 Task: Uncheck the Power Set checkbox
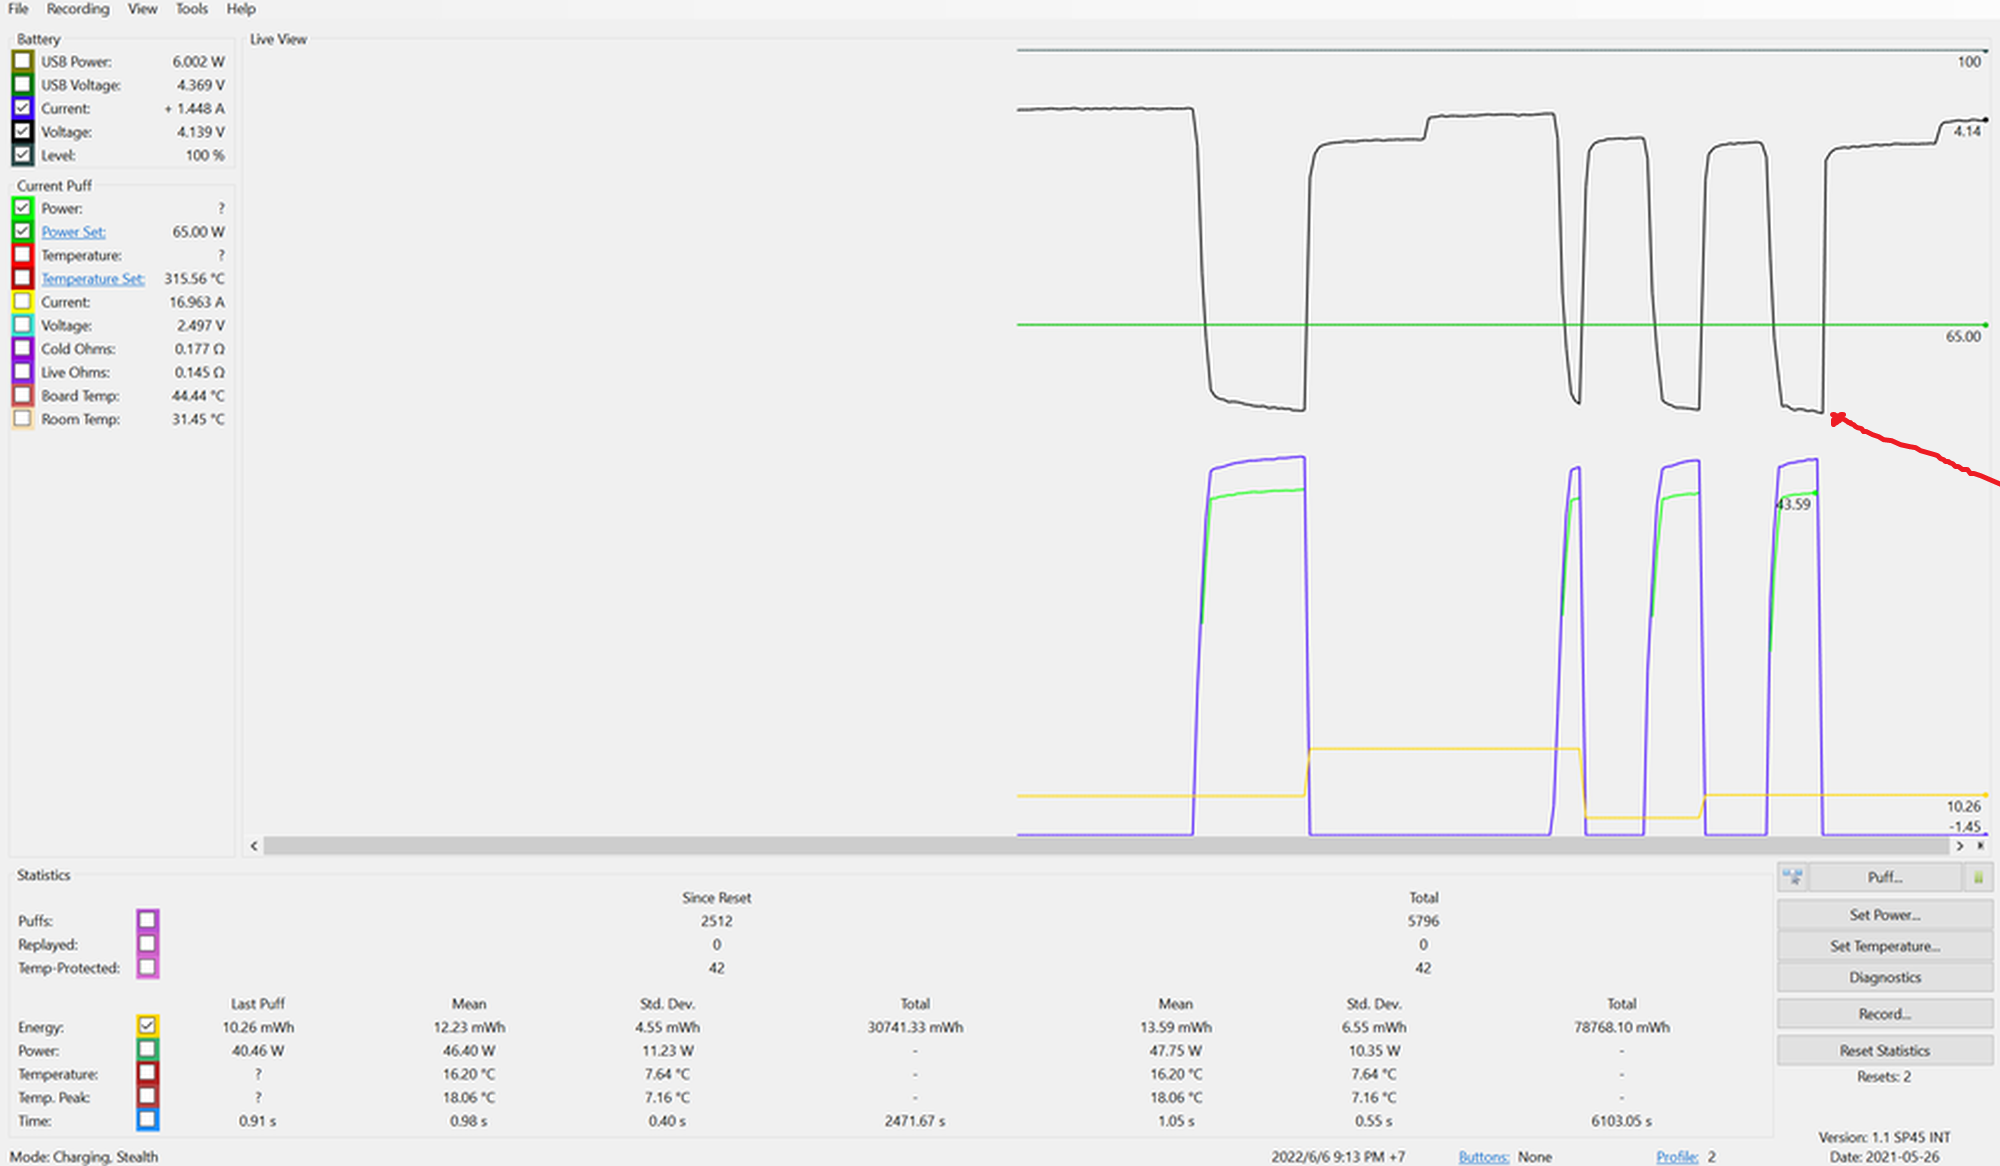(x=22, y=231)
